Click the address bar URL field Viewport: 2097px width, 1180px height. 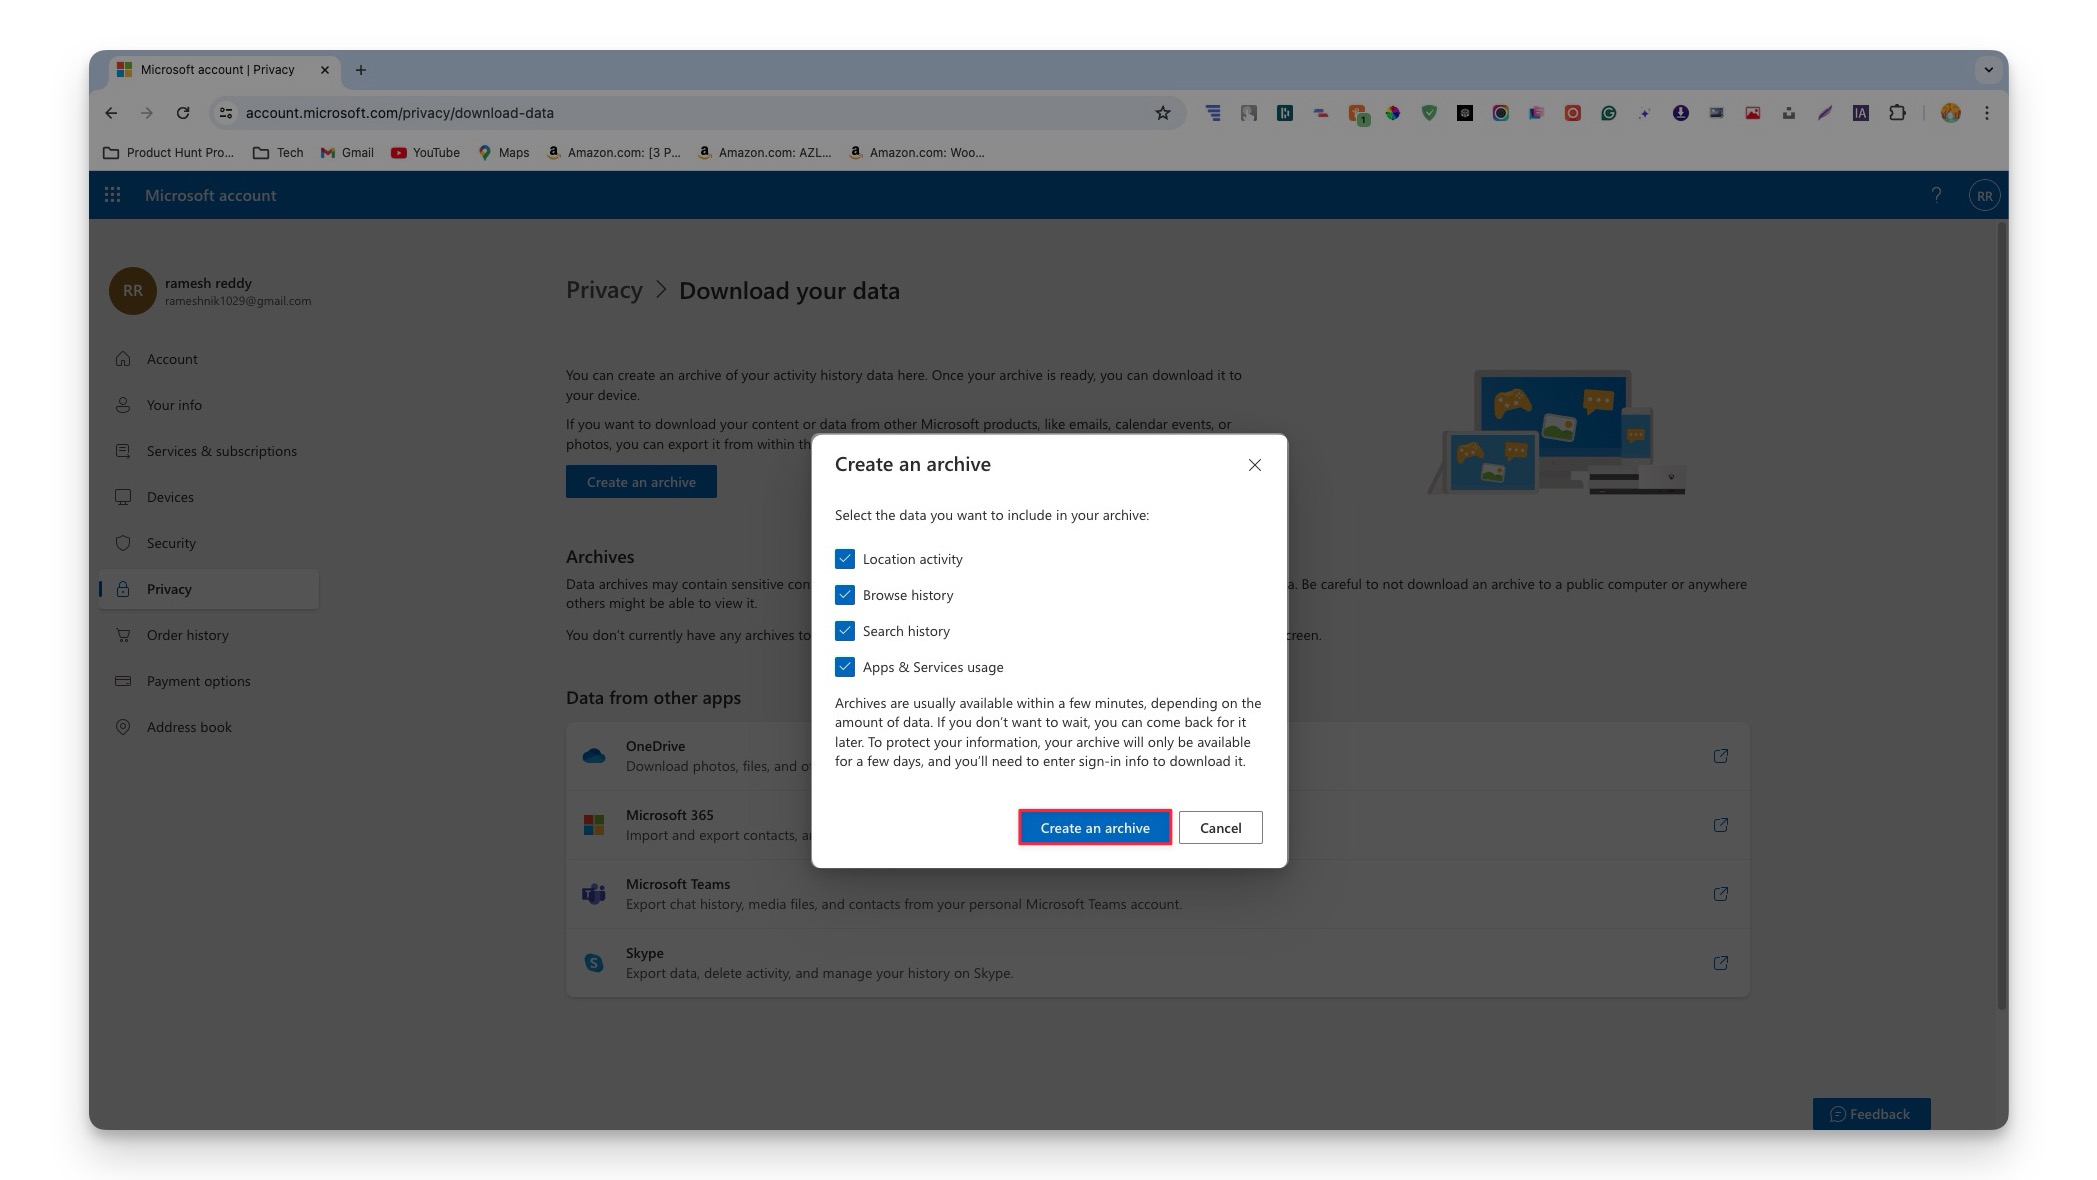pyautogui.click(x=698, y=113)
